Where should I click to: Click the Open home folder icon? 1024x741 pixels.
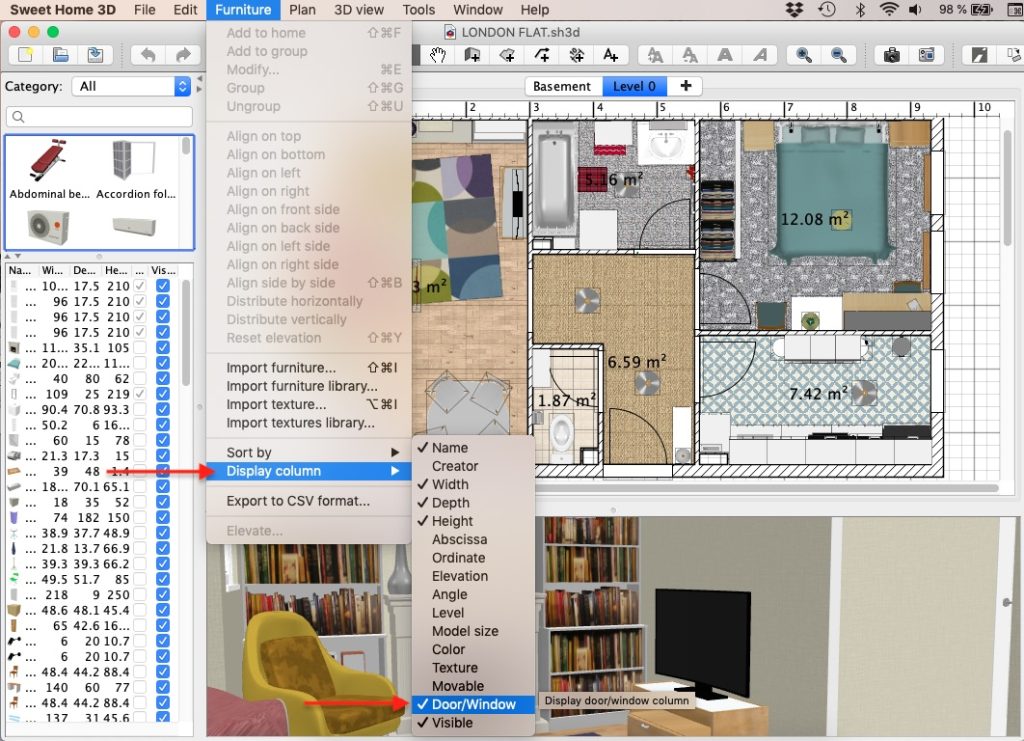pyautogui.click(x=60, y=55)
